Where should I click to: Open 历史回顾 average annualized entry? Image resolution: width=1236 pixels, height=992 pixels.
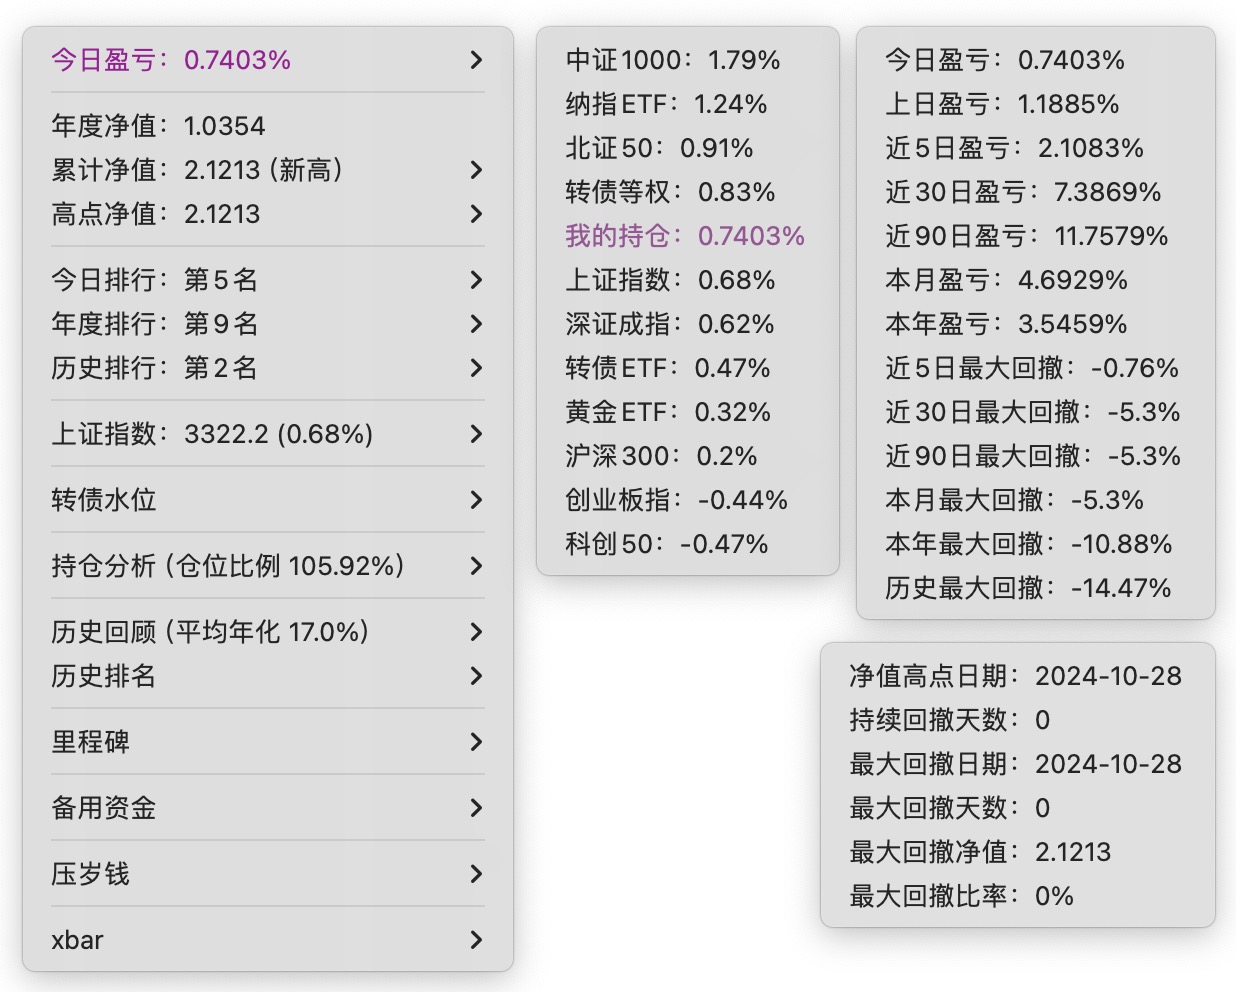click(x=210, y=632)
